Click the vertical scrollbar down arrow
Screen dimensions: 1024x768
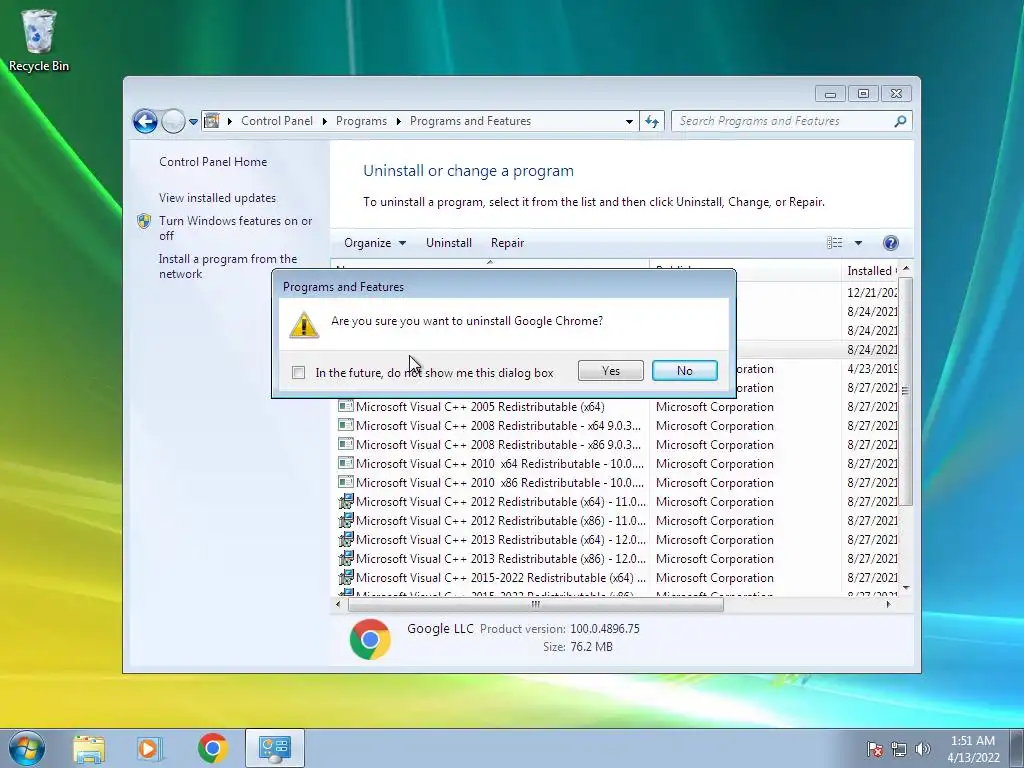pyautogui.click(x=906, y=588)
